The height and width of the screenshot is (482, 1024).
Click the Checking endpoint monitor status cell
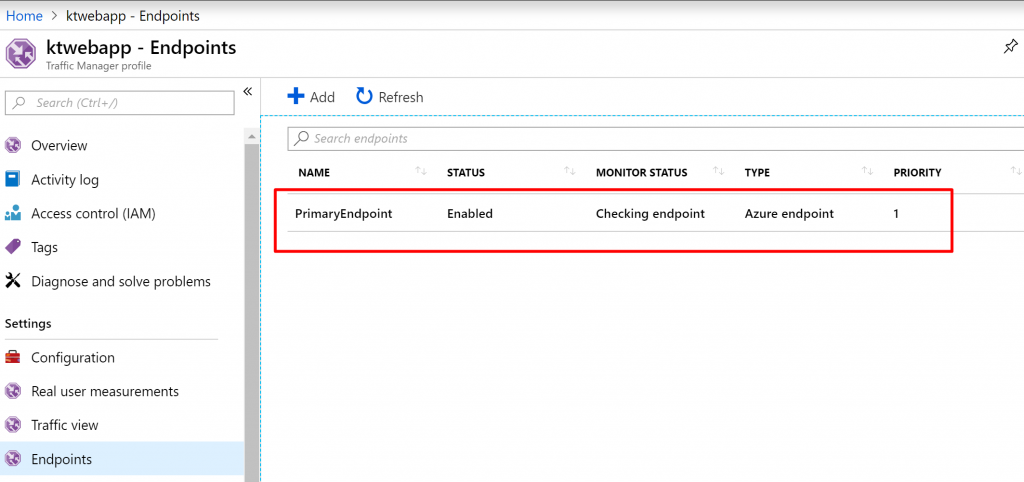click(x=650, y=214)
